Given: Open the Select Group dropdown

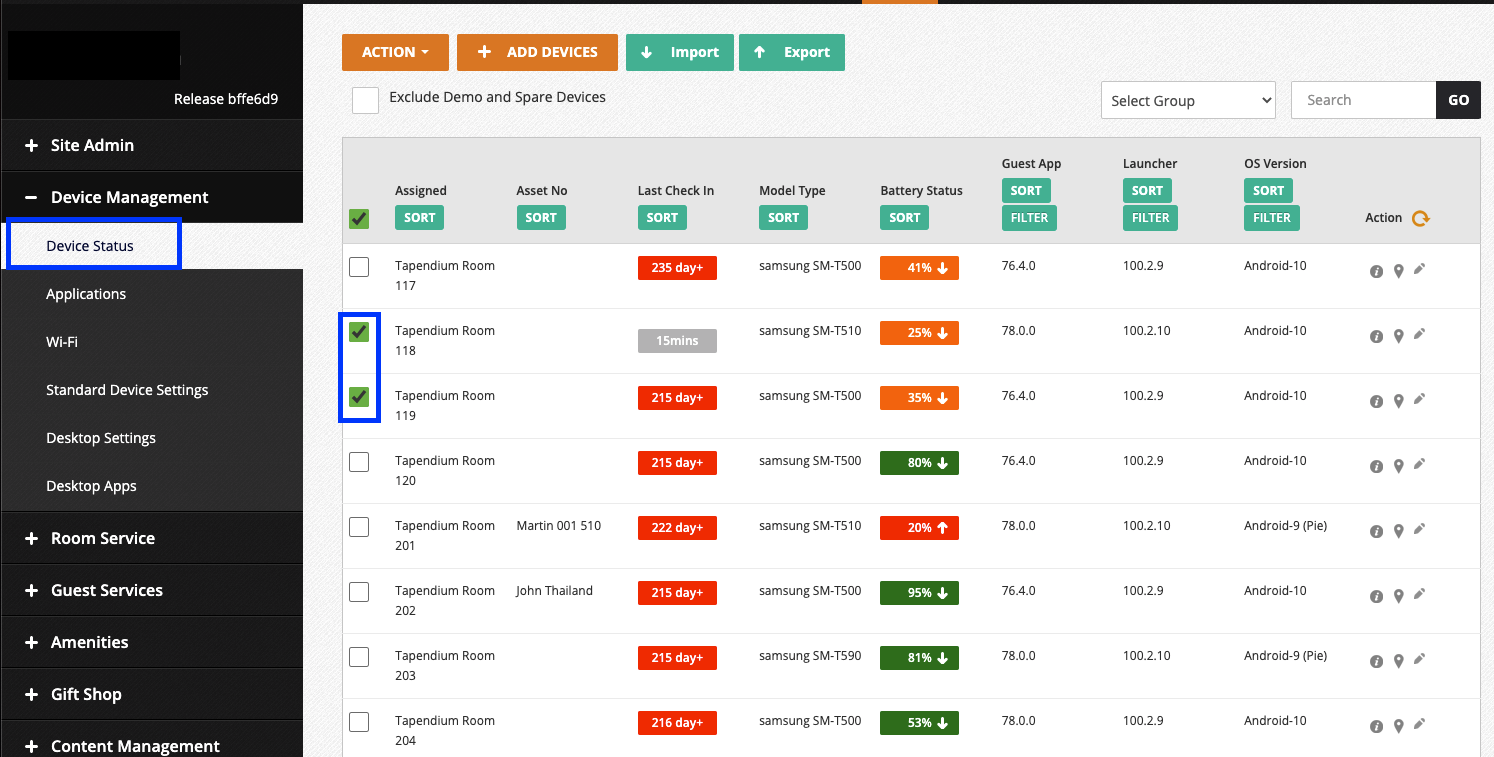Looking at the screenshot, I should (1187, 101).
